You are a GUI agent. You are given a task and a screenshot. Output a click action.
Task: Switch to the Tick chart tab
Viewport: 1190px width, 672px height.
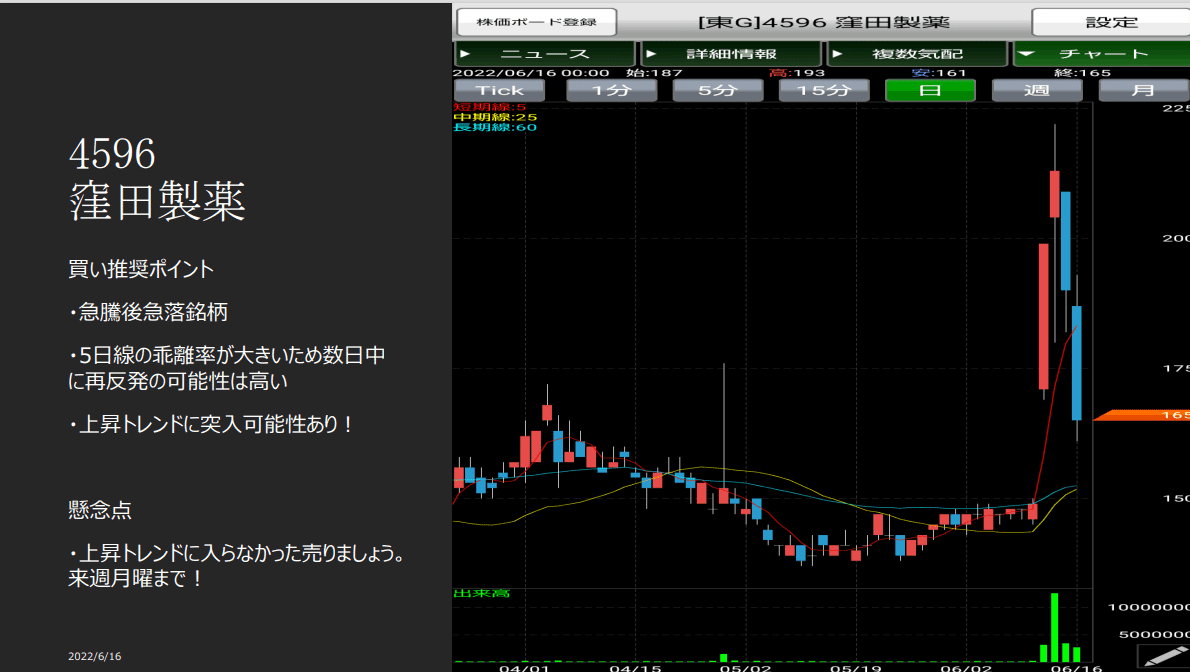click(499, 90)
